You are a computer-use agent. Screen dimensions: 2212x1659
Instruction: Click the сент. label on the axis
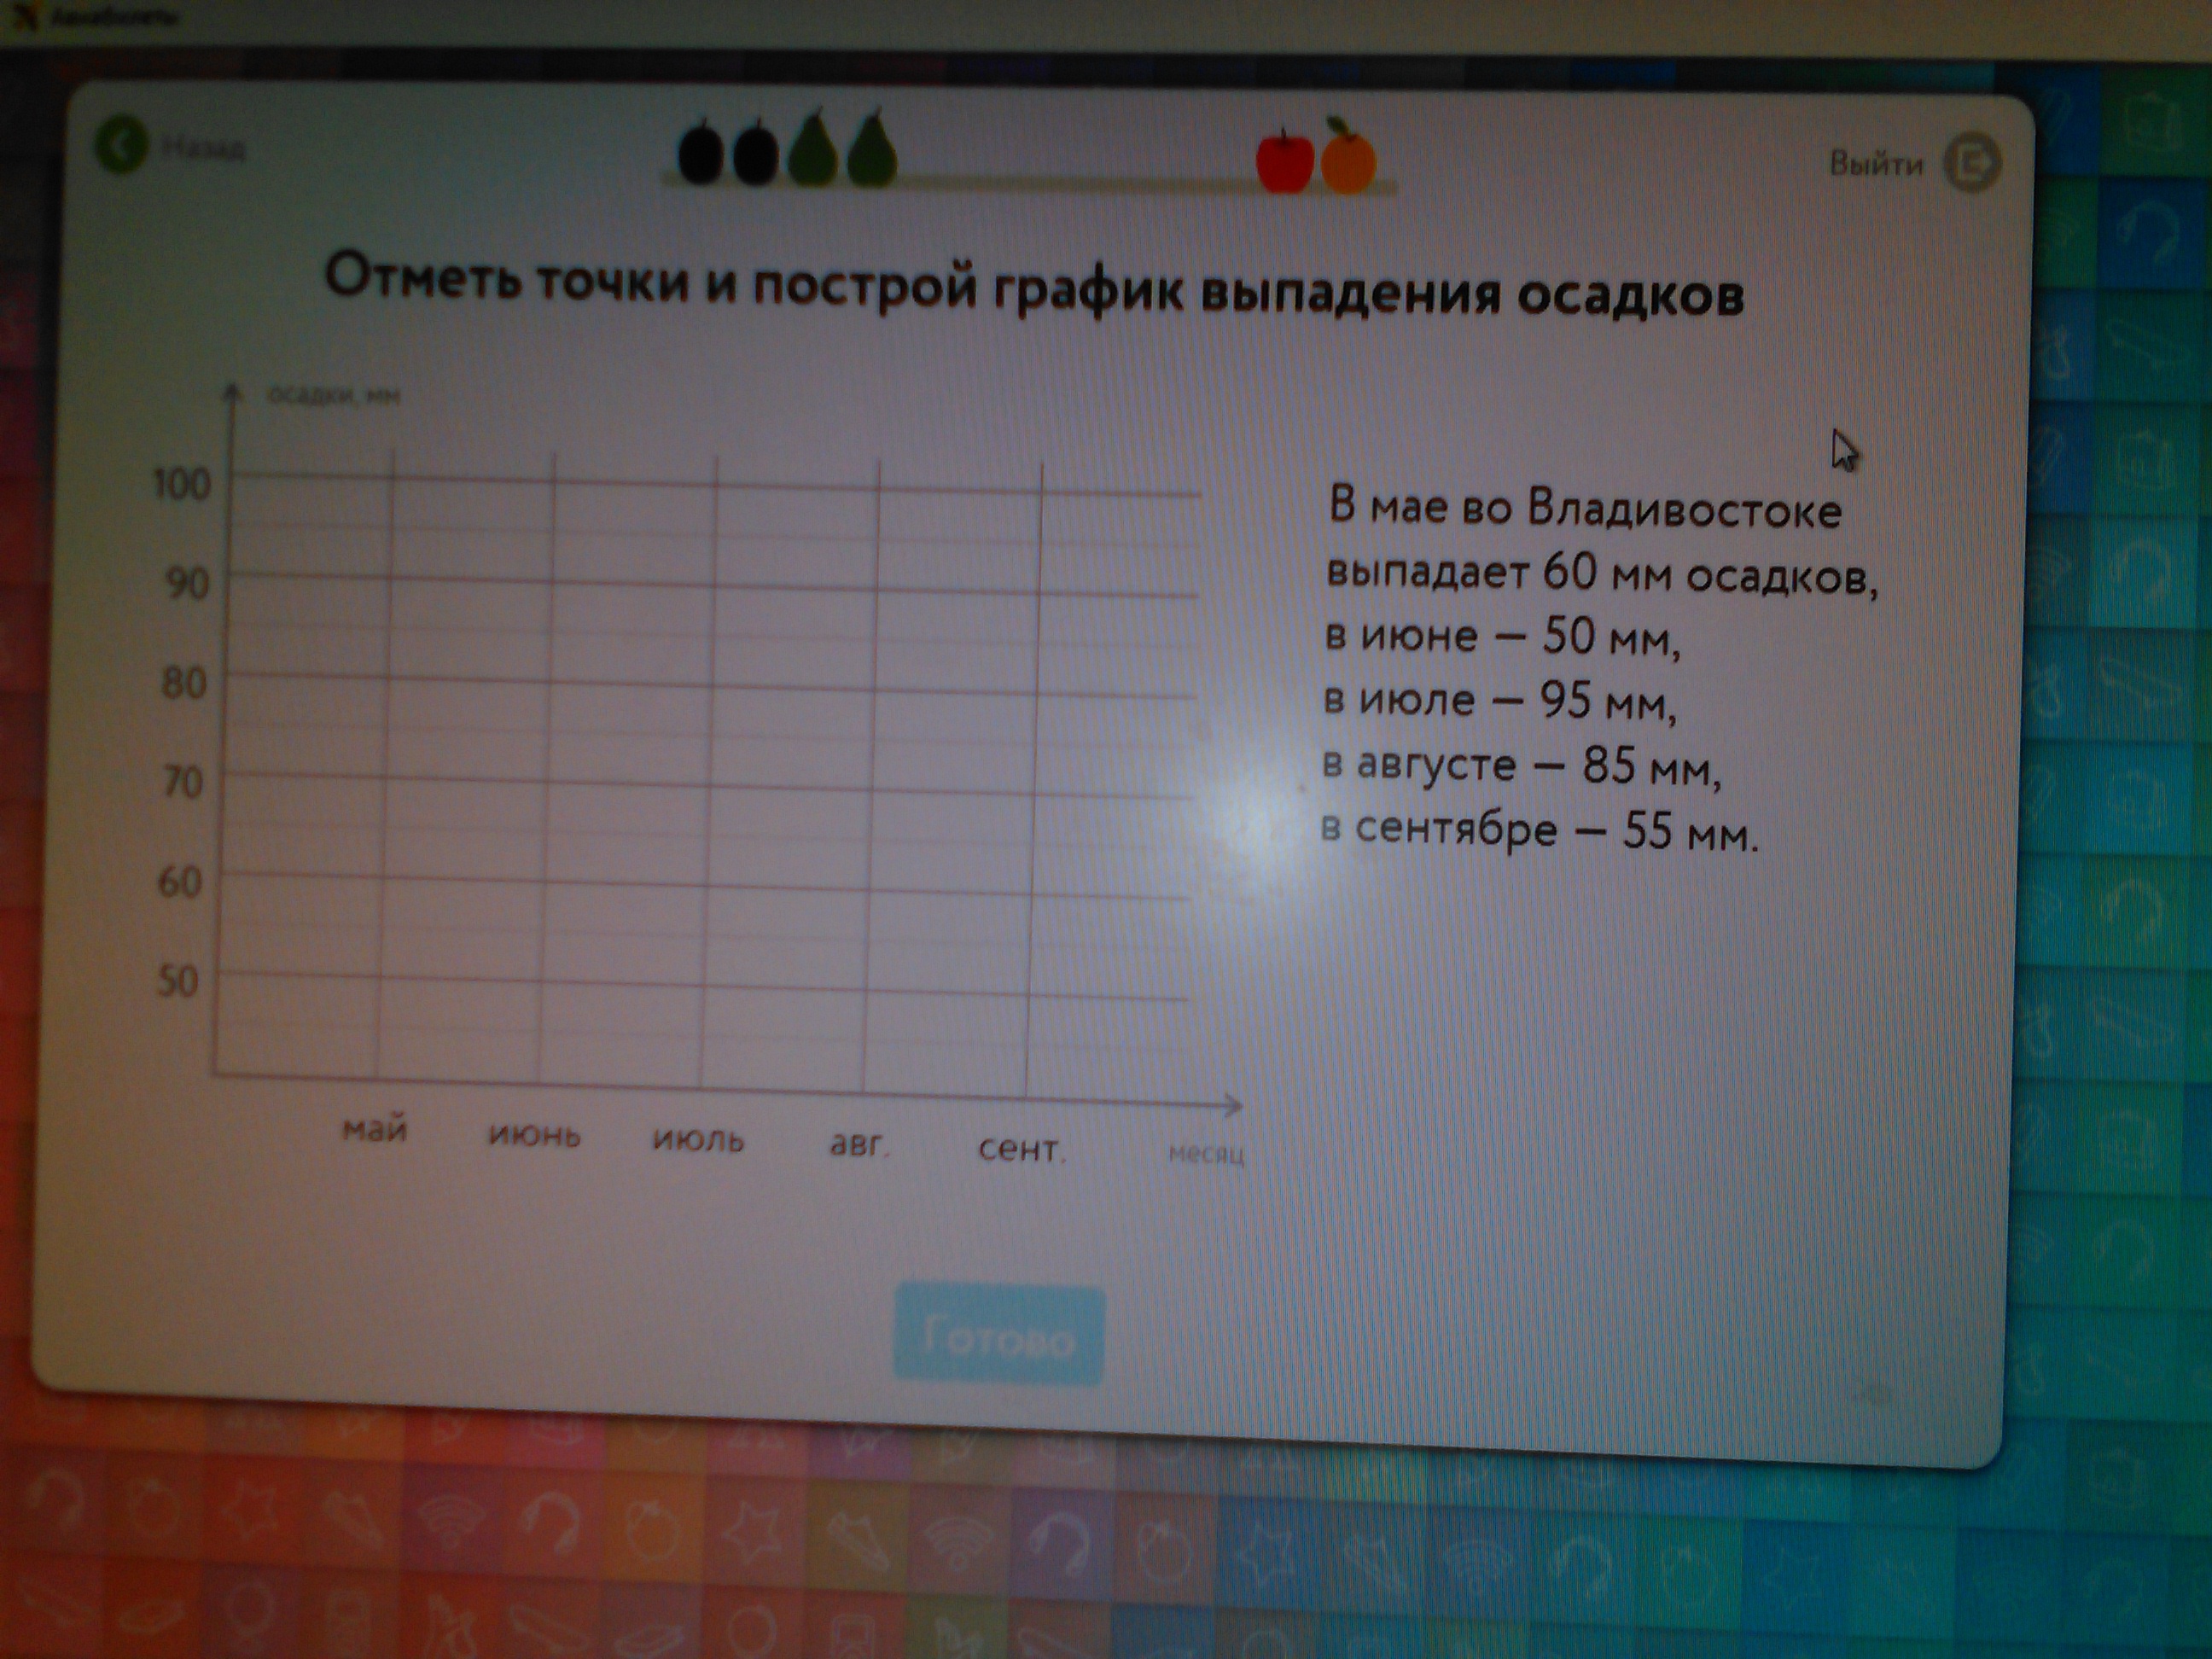click(x=1021, y=1149)
